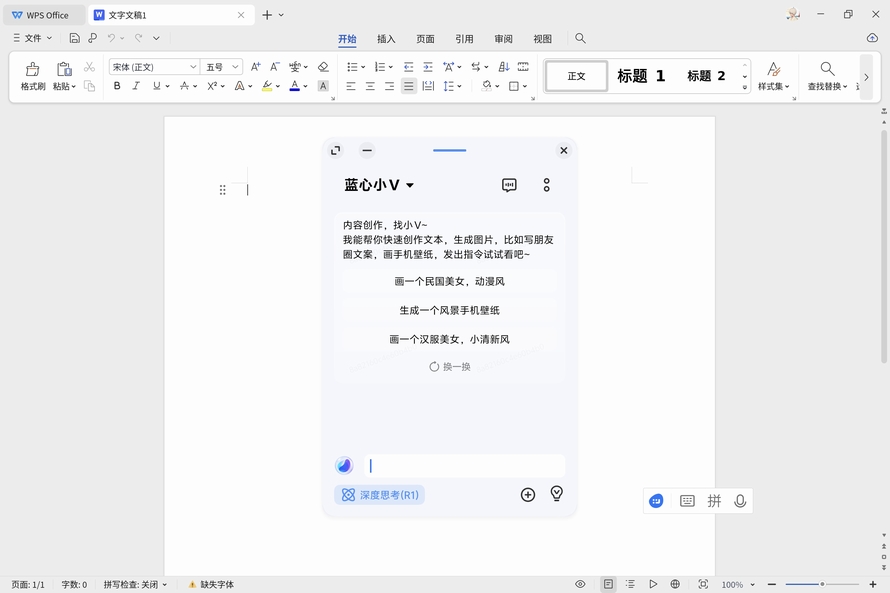Open the chat history icon in 蓝心小V
This screenshot has height=593, width=890.
coord(509,185)
